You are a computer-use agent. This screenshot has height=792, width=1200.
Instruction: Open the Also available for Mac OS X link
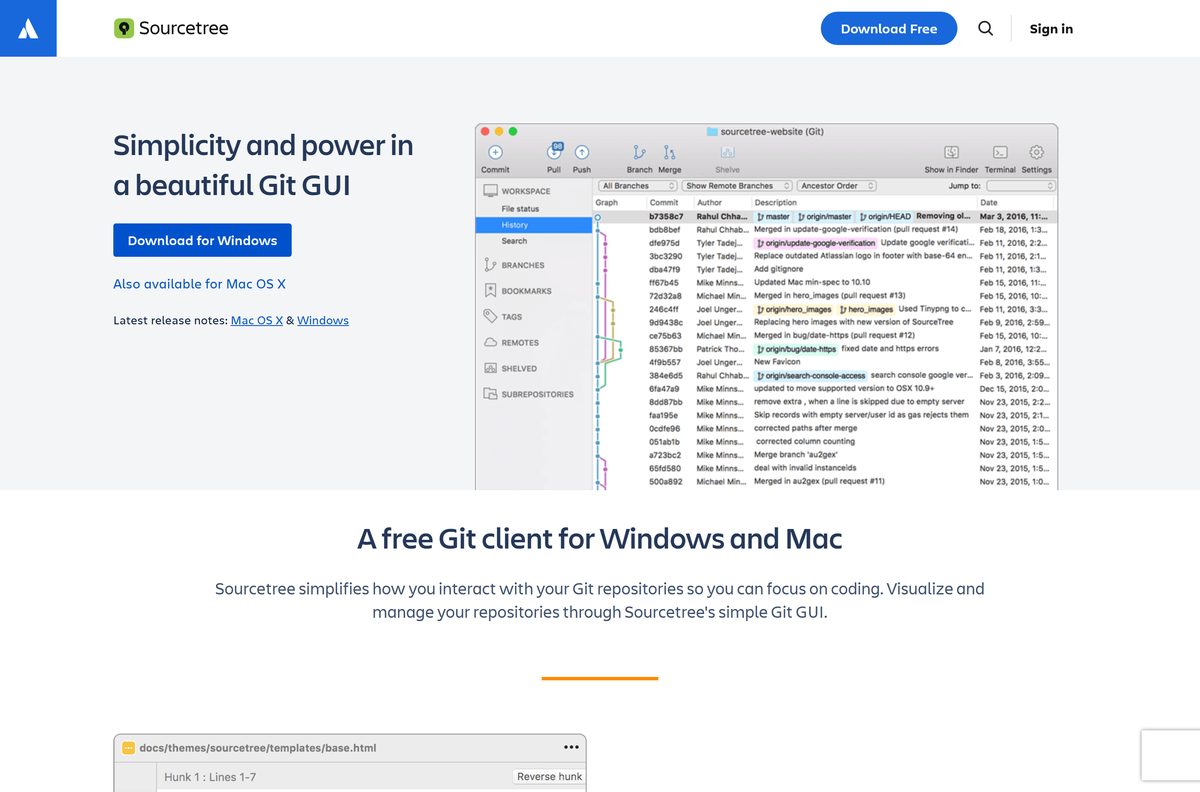click(x=199, y=284)
